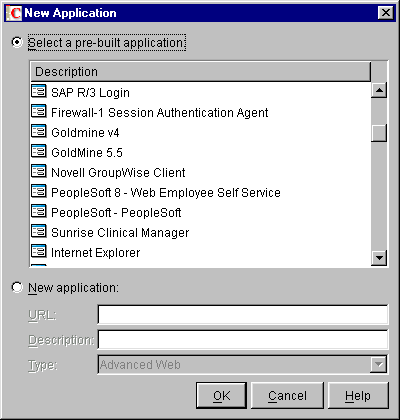400x420 pixels.
Task: Close the New Application dialog
Action: tap(386, 13)
